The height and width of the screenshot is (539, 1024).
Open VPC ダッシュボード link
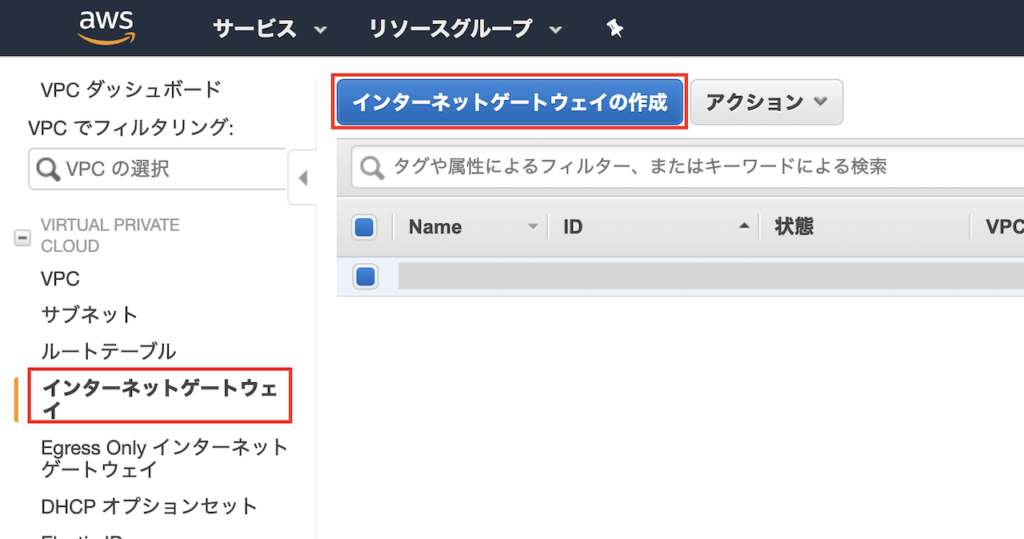tap(131, 90)
